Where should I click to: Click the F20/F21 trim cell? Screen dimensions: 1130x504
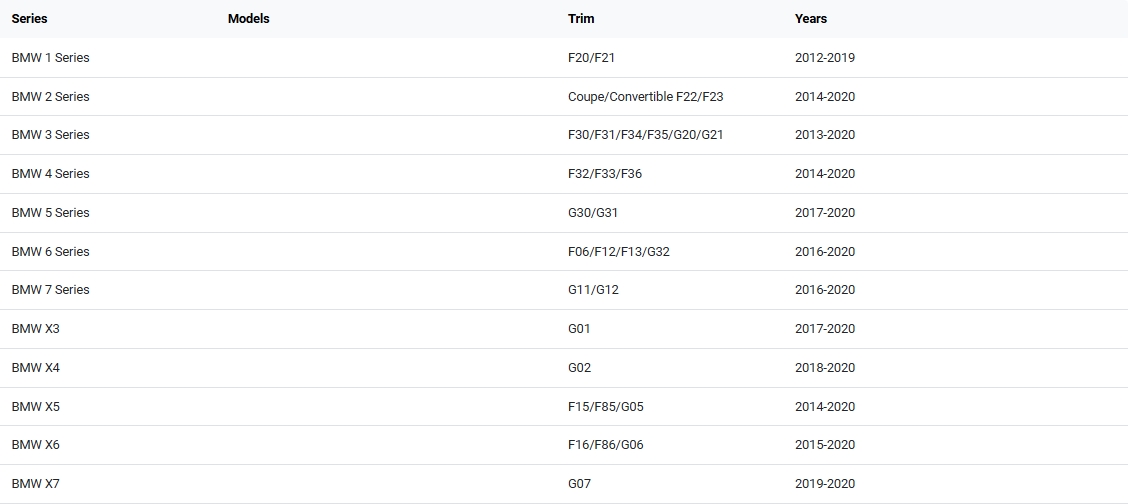591,58
